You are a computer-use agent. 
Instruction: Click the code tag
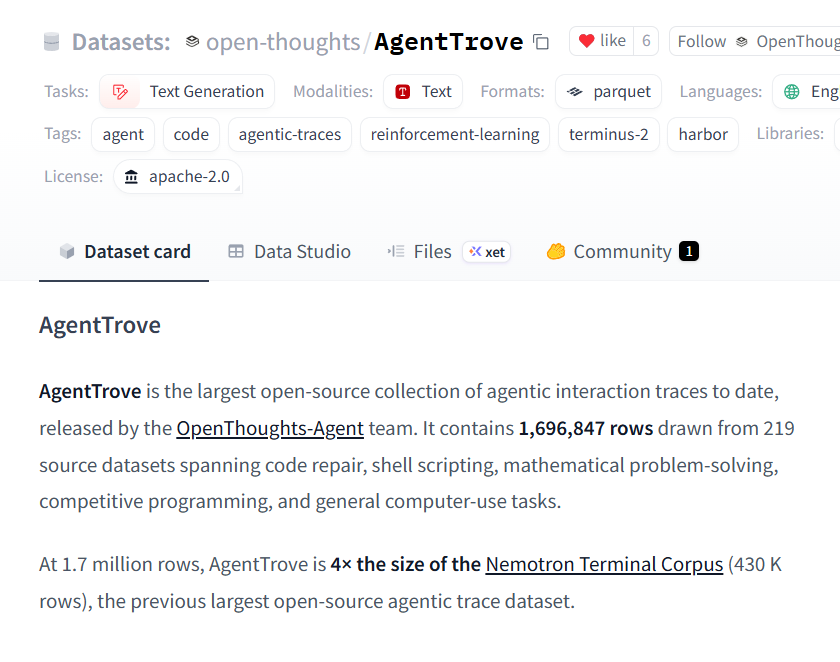191,134
